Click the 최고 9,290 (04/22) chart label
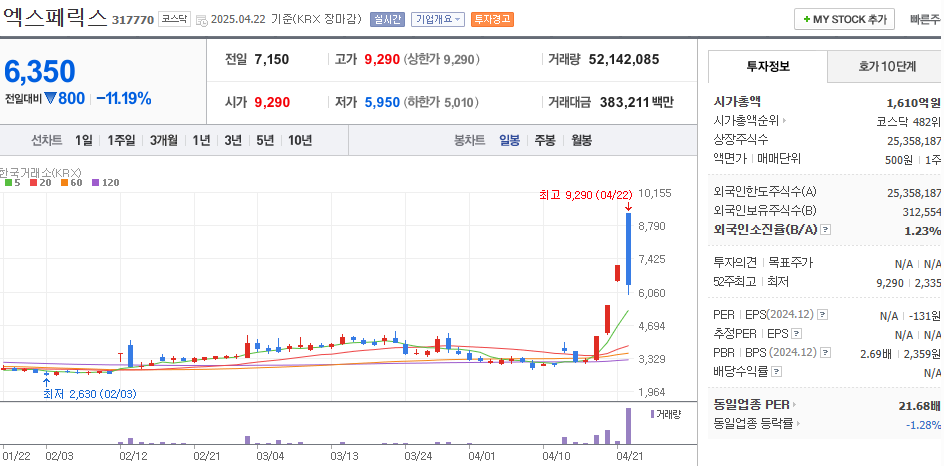 pos(586,194)
